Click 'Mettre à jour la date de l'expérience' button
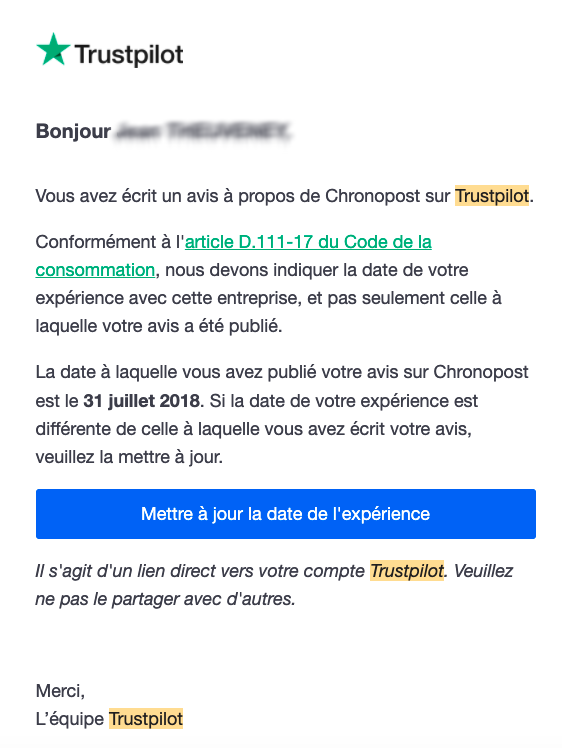 coord(286,514)
